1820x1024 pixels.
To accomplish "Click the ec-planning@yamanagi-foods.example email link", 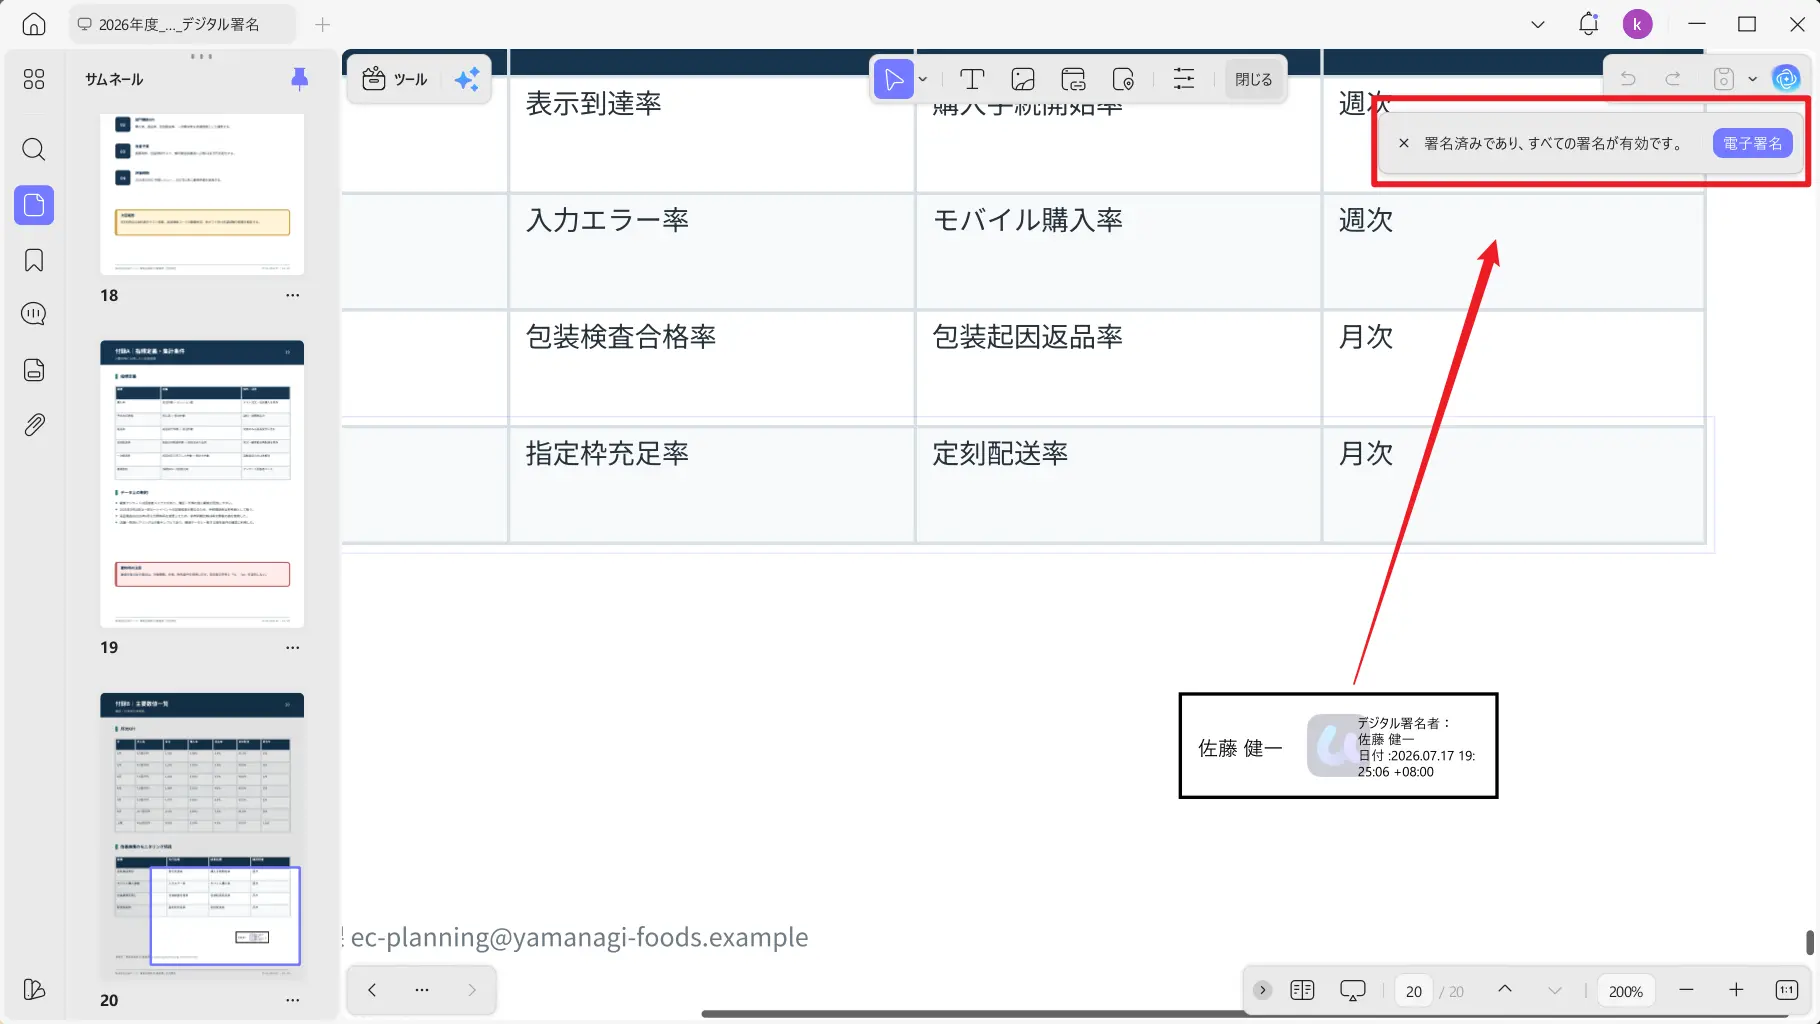I will click(579, 937).
